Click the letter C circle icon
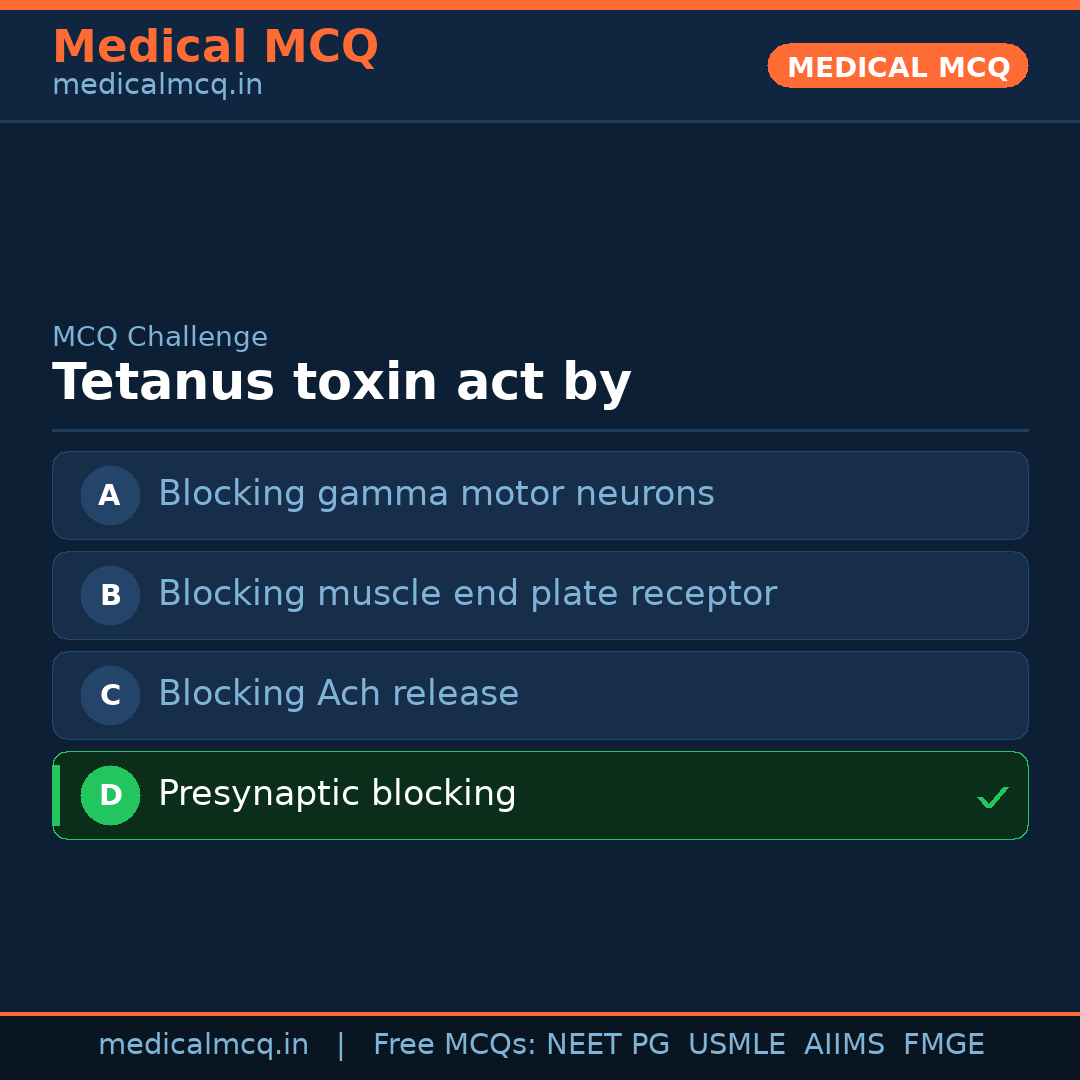The width and height of the screenshot is (1080, 1080). click(110, 695)
